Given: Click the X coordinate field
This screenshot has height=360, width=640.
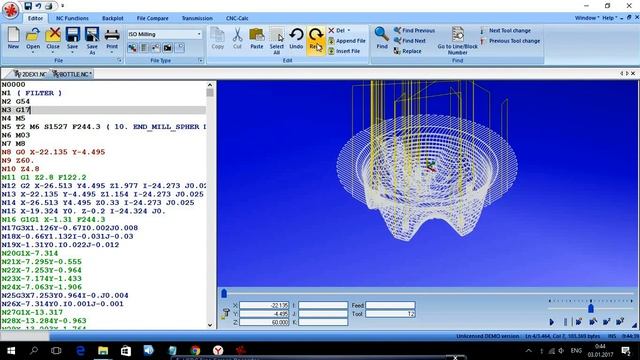Looking at the screenshot, I should point(264,305).
